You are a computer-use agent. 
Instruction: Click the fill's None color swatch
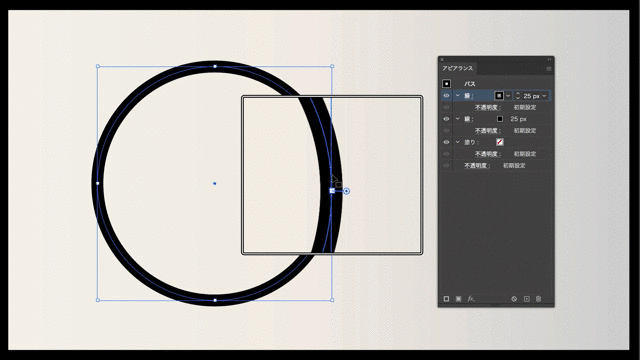(x=500, y=142)
